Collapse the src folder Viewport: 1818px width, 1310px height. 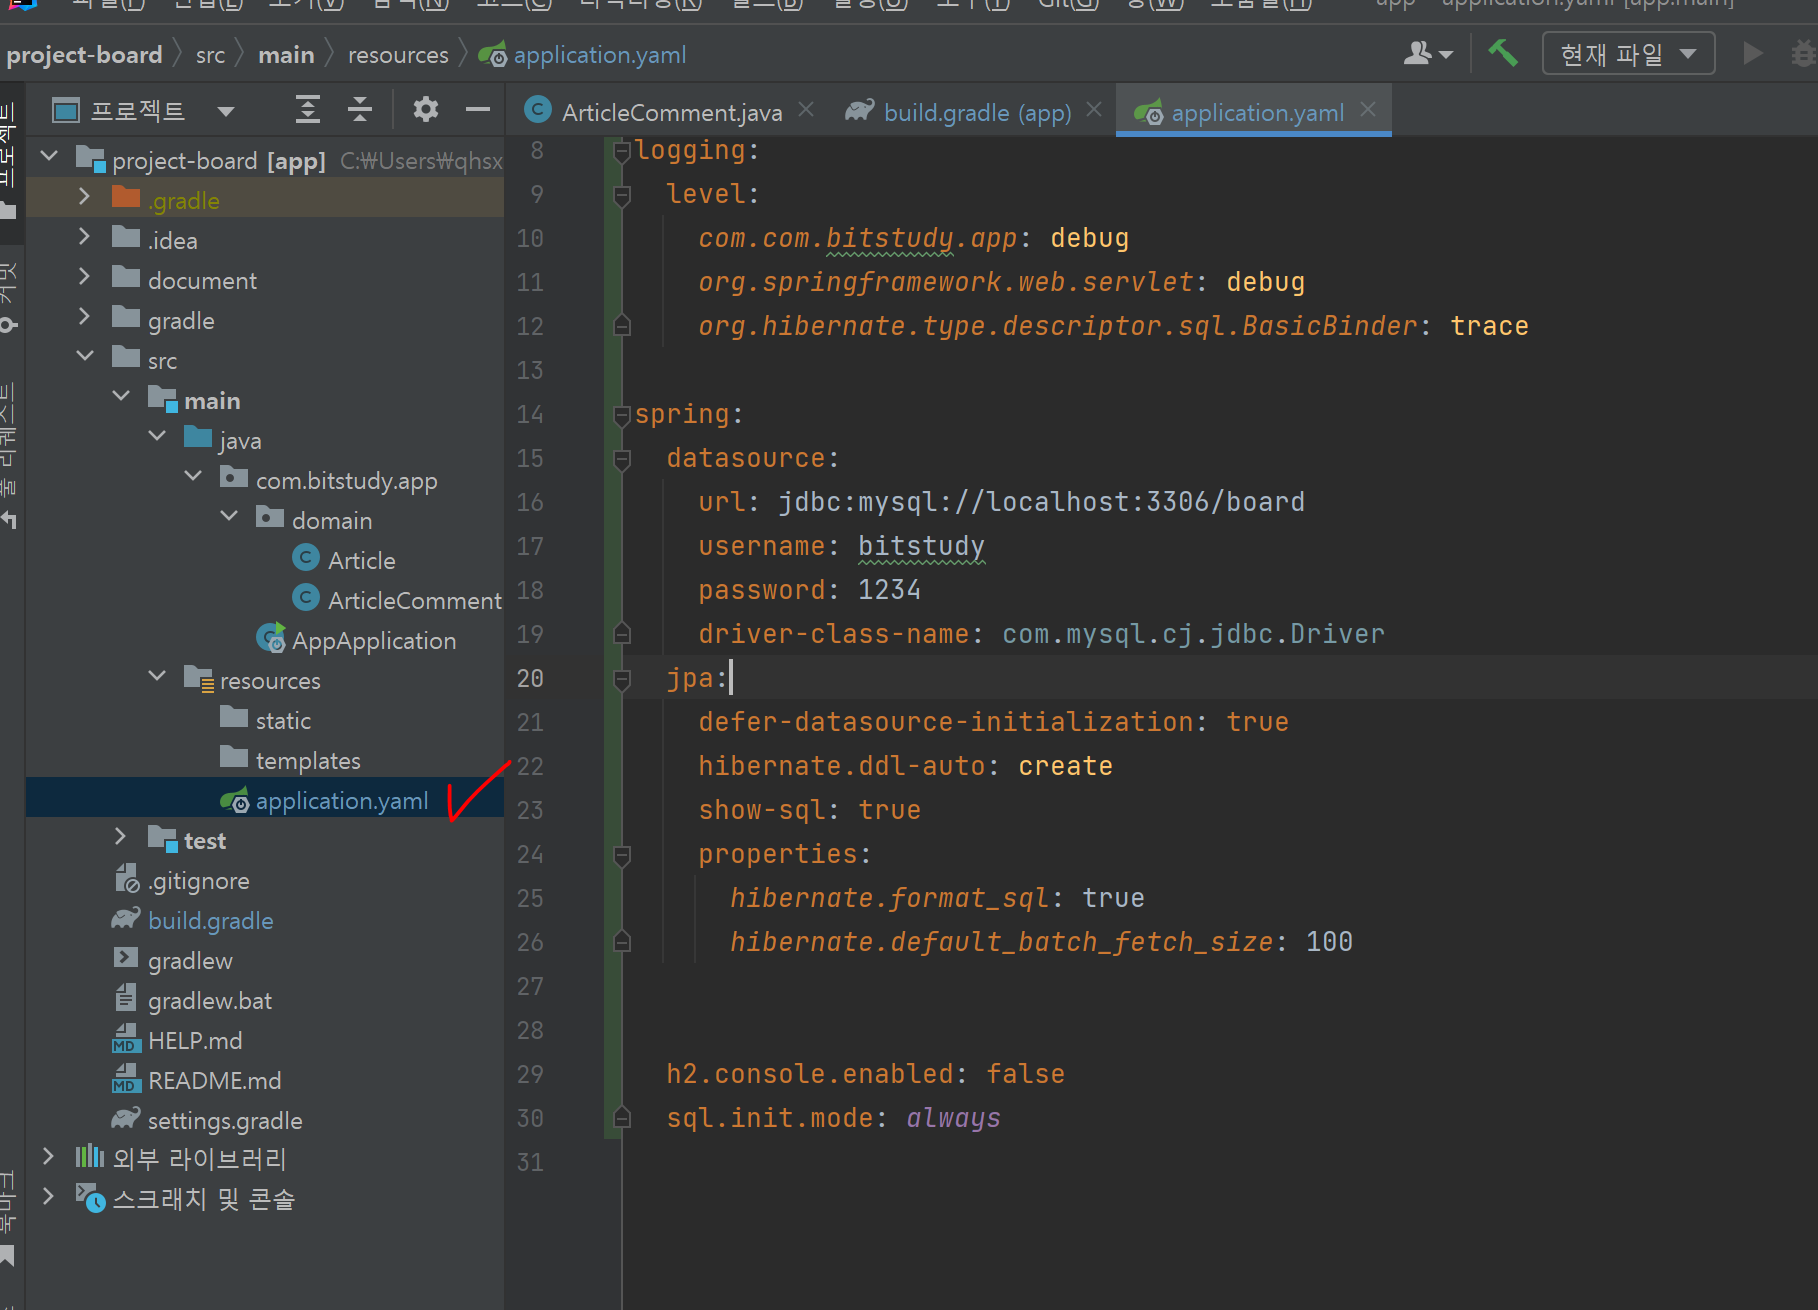click(85, 357)
